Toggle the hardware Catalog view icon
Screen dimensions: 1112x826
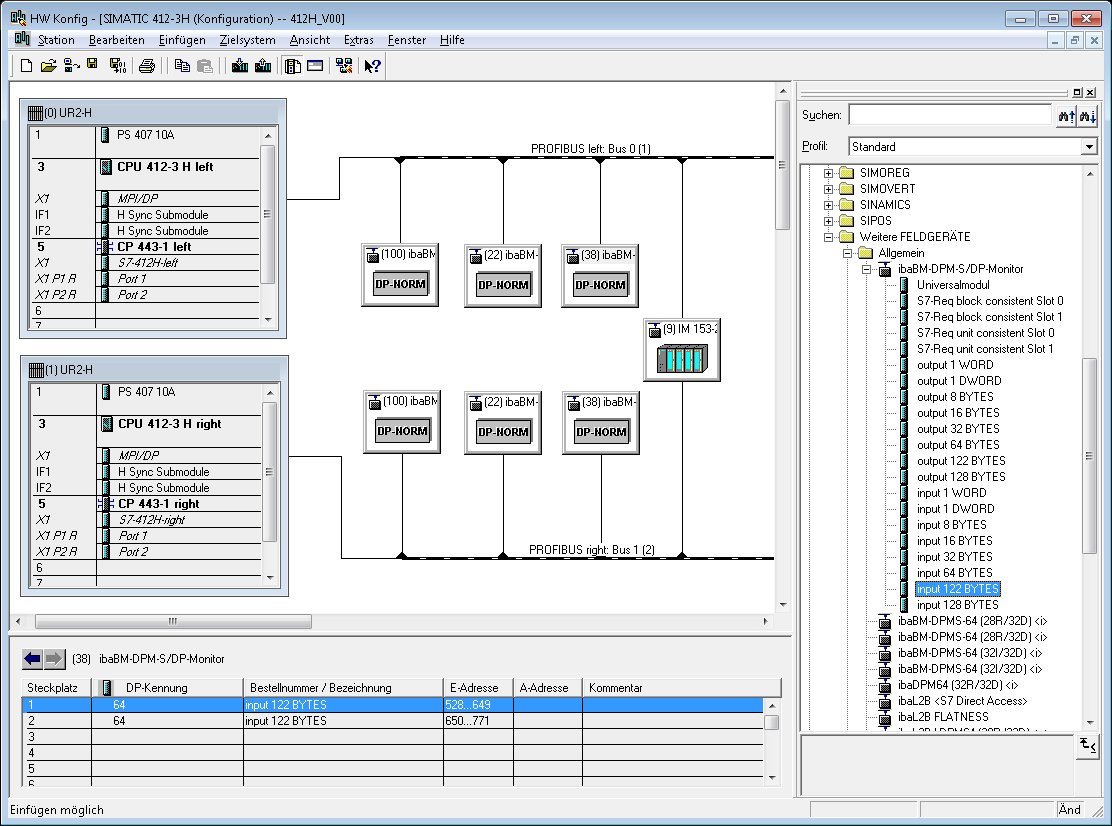(x=292, y=66)
